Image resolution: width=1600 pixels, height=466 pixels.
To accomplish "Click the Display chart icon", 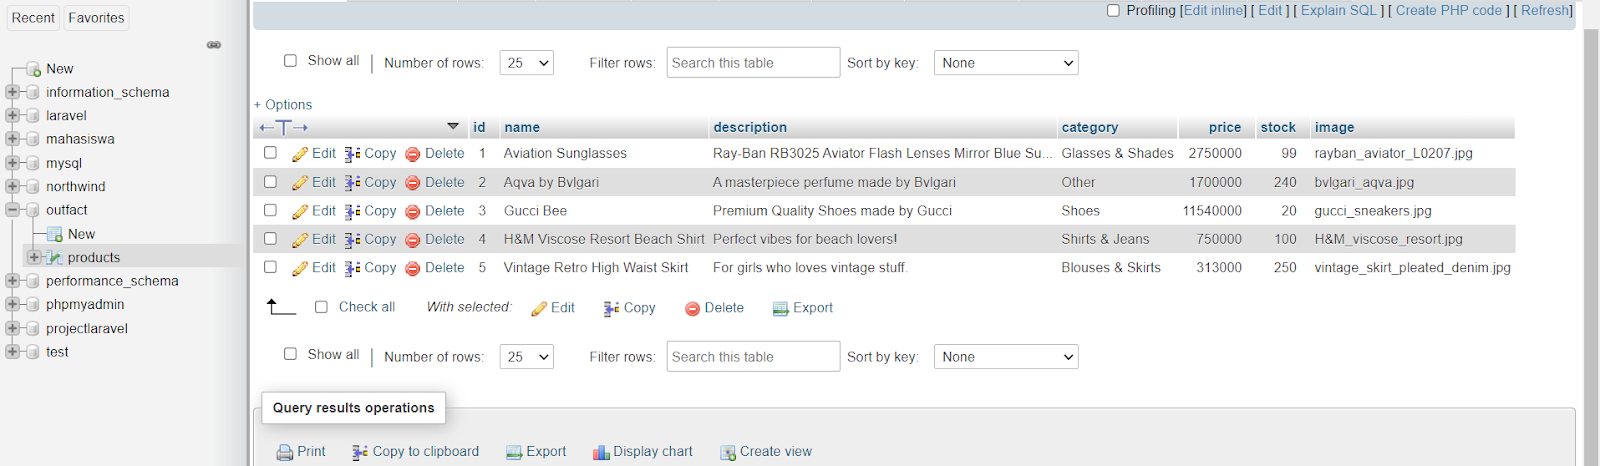I will point(601,452).
